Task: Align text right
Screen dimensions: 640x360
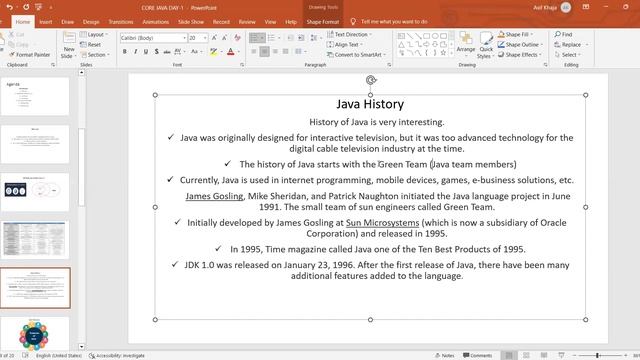Action: pyautogui.click(x=275, y=51)
